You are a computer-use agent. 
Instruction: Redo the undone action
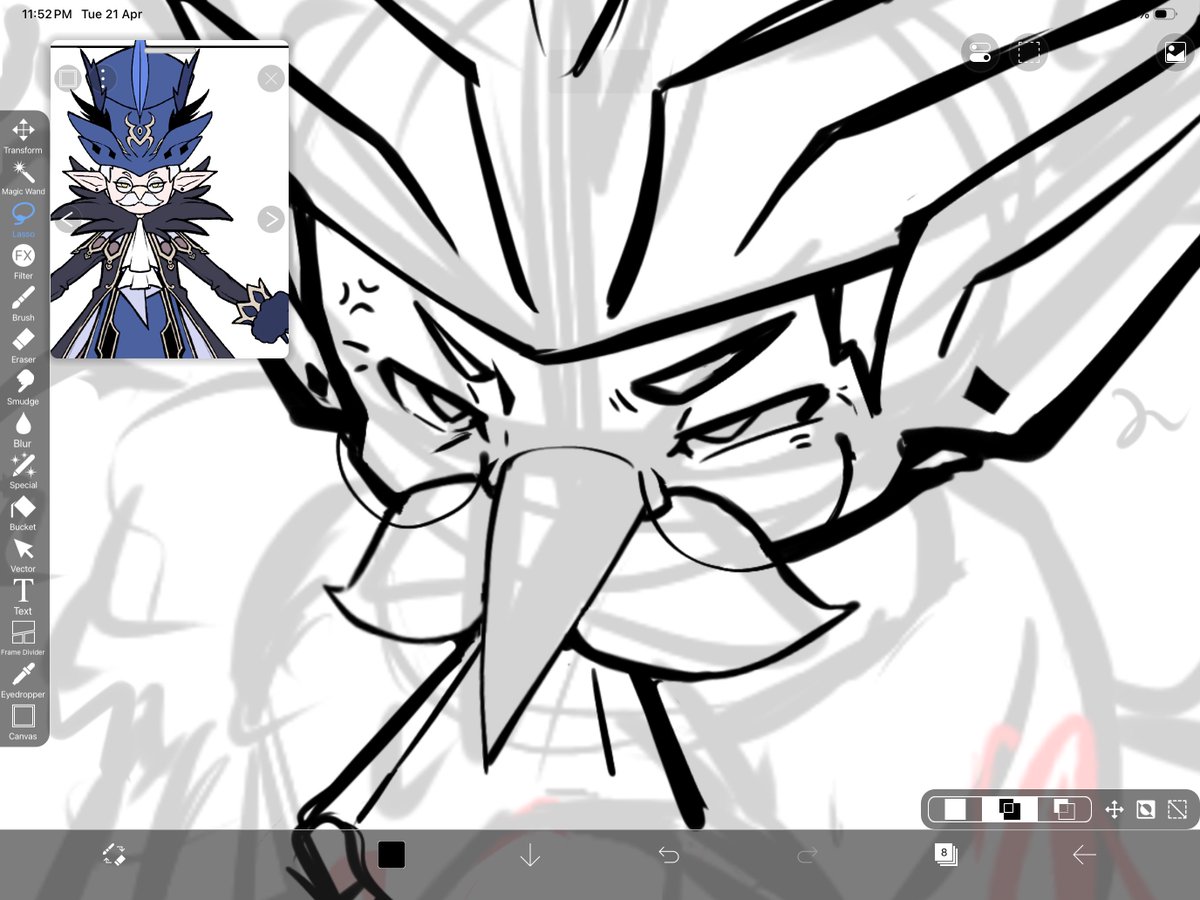[807, 855]
